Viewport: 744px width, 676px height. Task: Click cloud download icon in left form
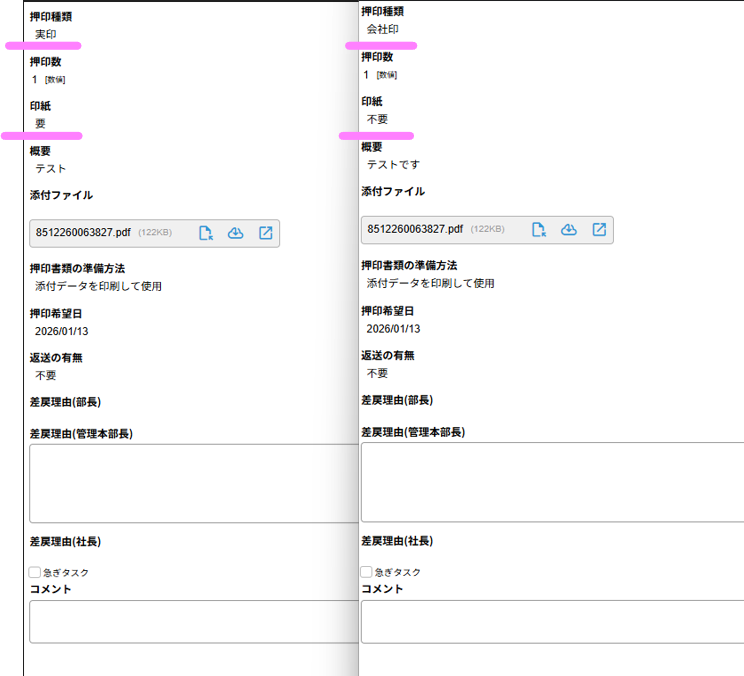coord(236,233)
